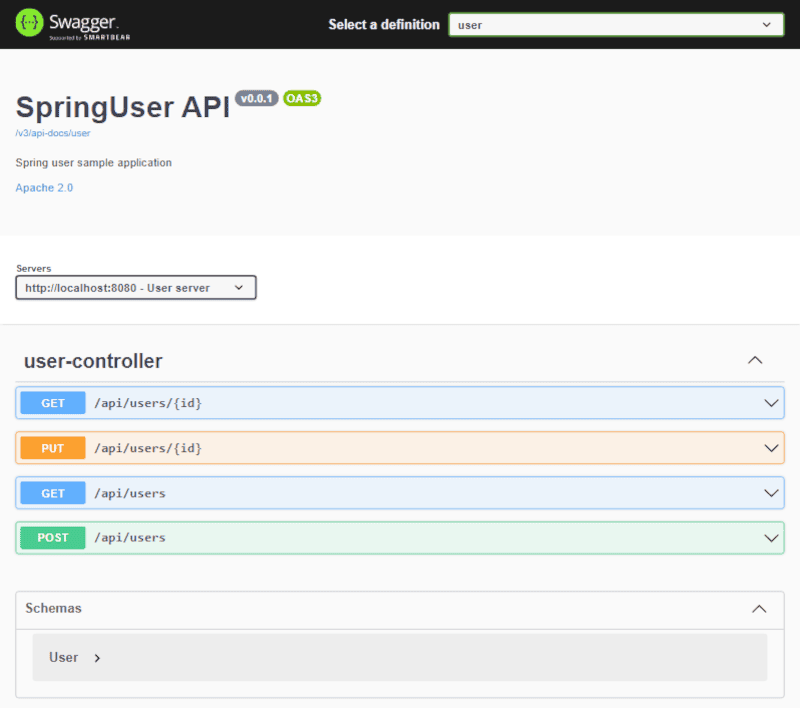800x708 pixels.
Task: Click the GET badge on /api/users/{id}
Action: click(52, 402)
